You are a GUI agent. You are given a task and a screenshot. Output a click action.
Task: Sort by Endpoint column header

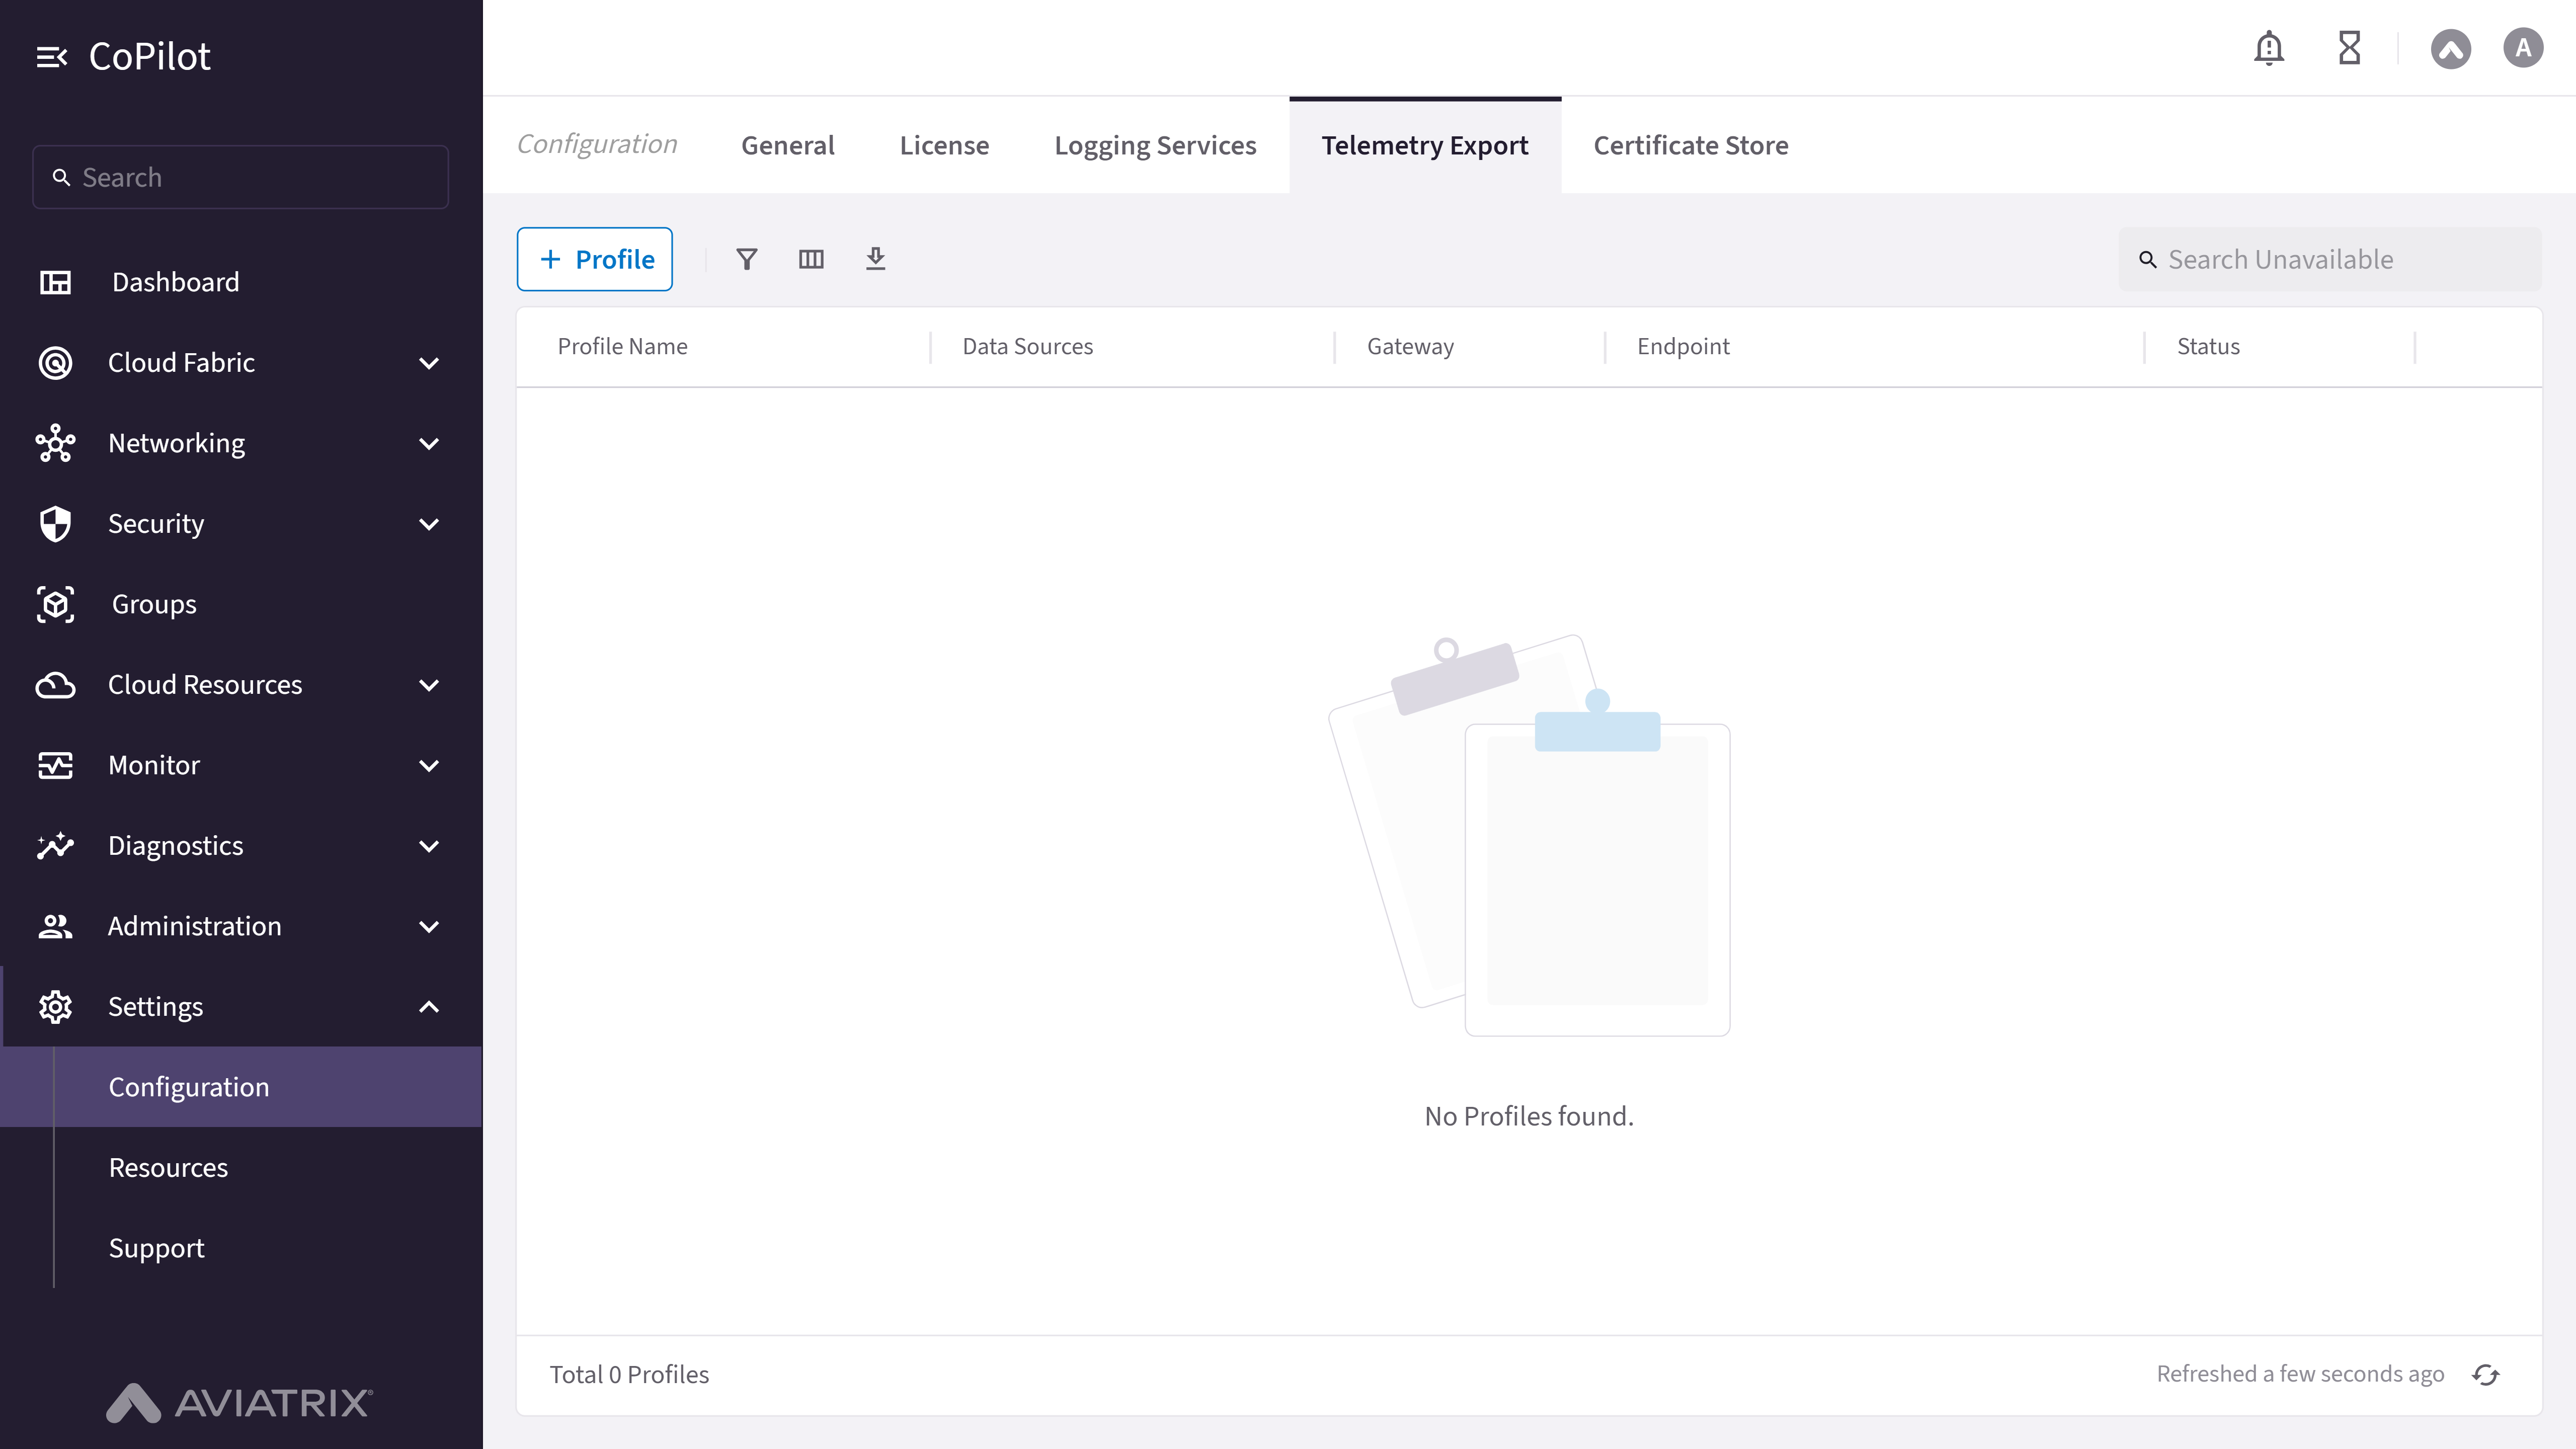[1683, 347]
